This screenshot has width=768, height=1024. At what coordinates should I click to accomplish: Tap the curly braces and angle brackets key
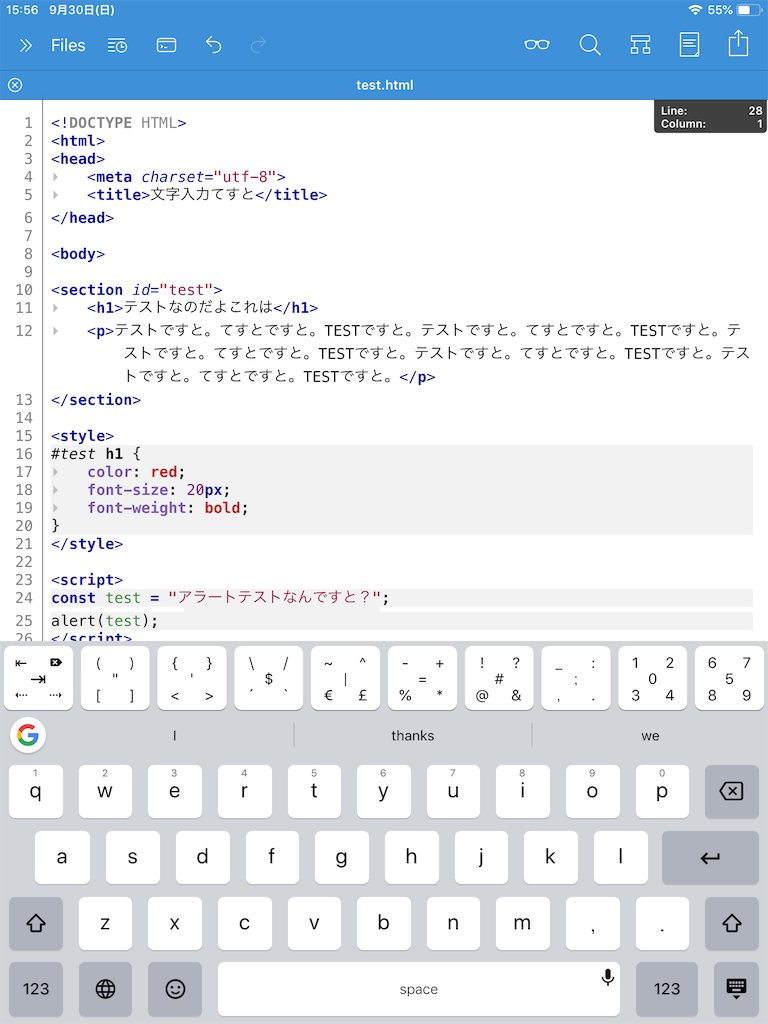pyautogui.click(x=191, y=678)
